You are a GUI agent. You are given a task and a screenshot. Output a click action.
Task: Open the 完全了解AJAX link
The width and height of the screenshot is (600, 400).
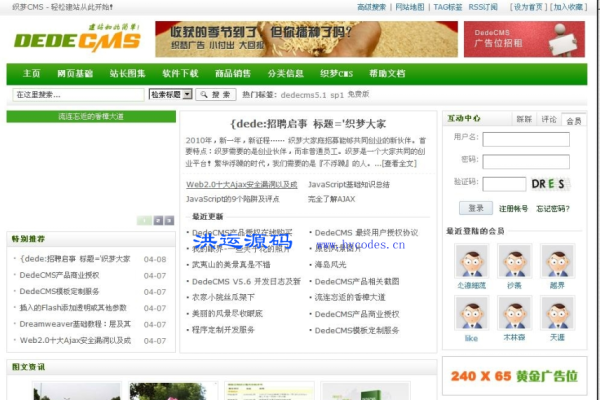tap(331, 199)
